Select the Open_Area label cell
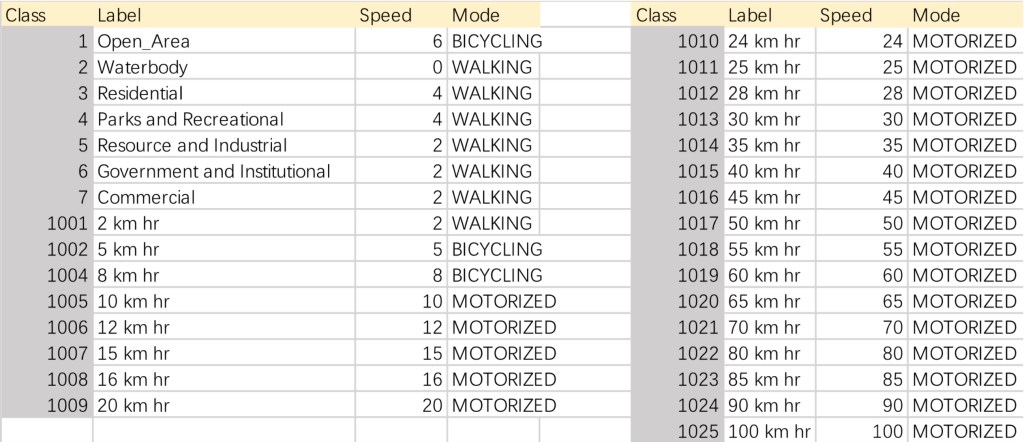 (143, 42)
